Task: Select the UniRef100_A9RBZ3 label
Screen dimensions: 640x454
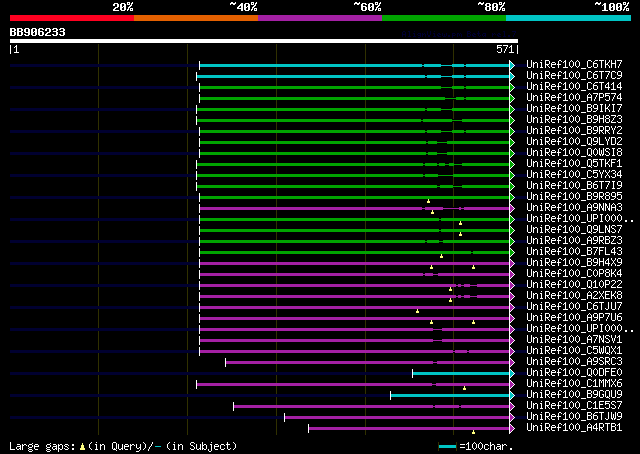Action: tap(574, 240)
